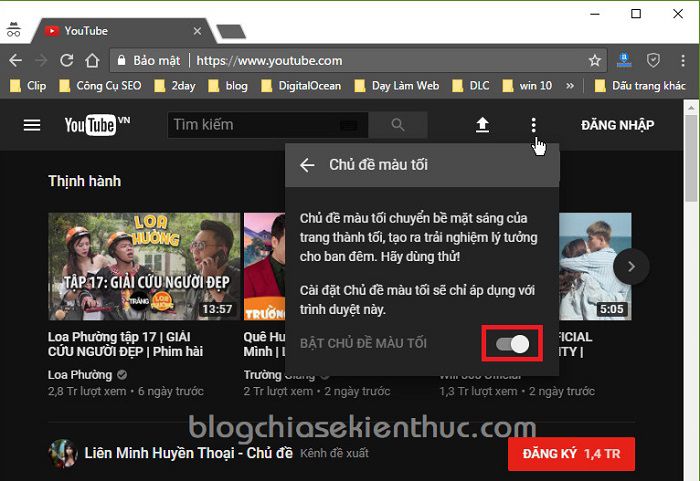Screen dimensions: 700x481
Task: Click the upload video arrow icon
Action: (482, 125)
